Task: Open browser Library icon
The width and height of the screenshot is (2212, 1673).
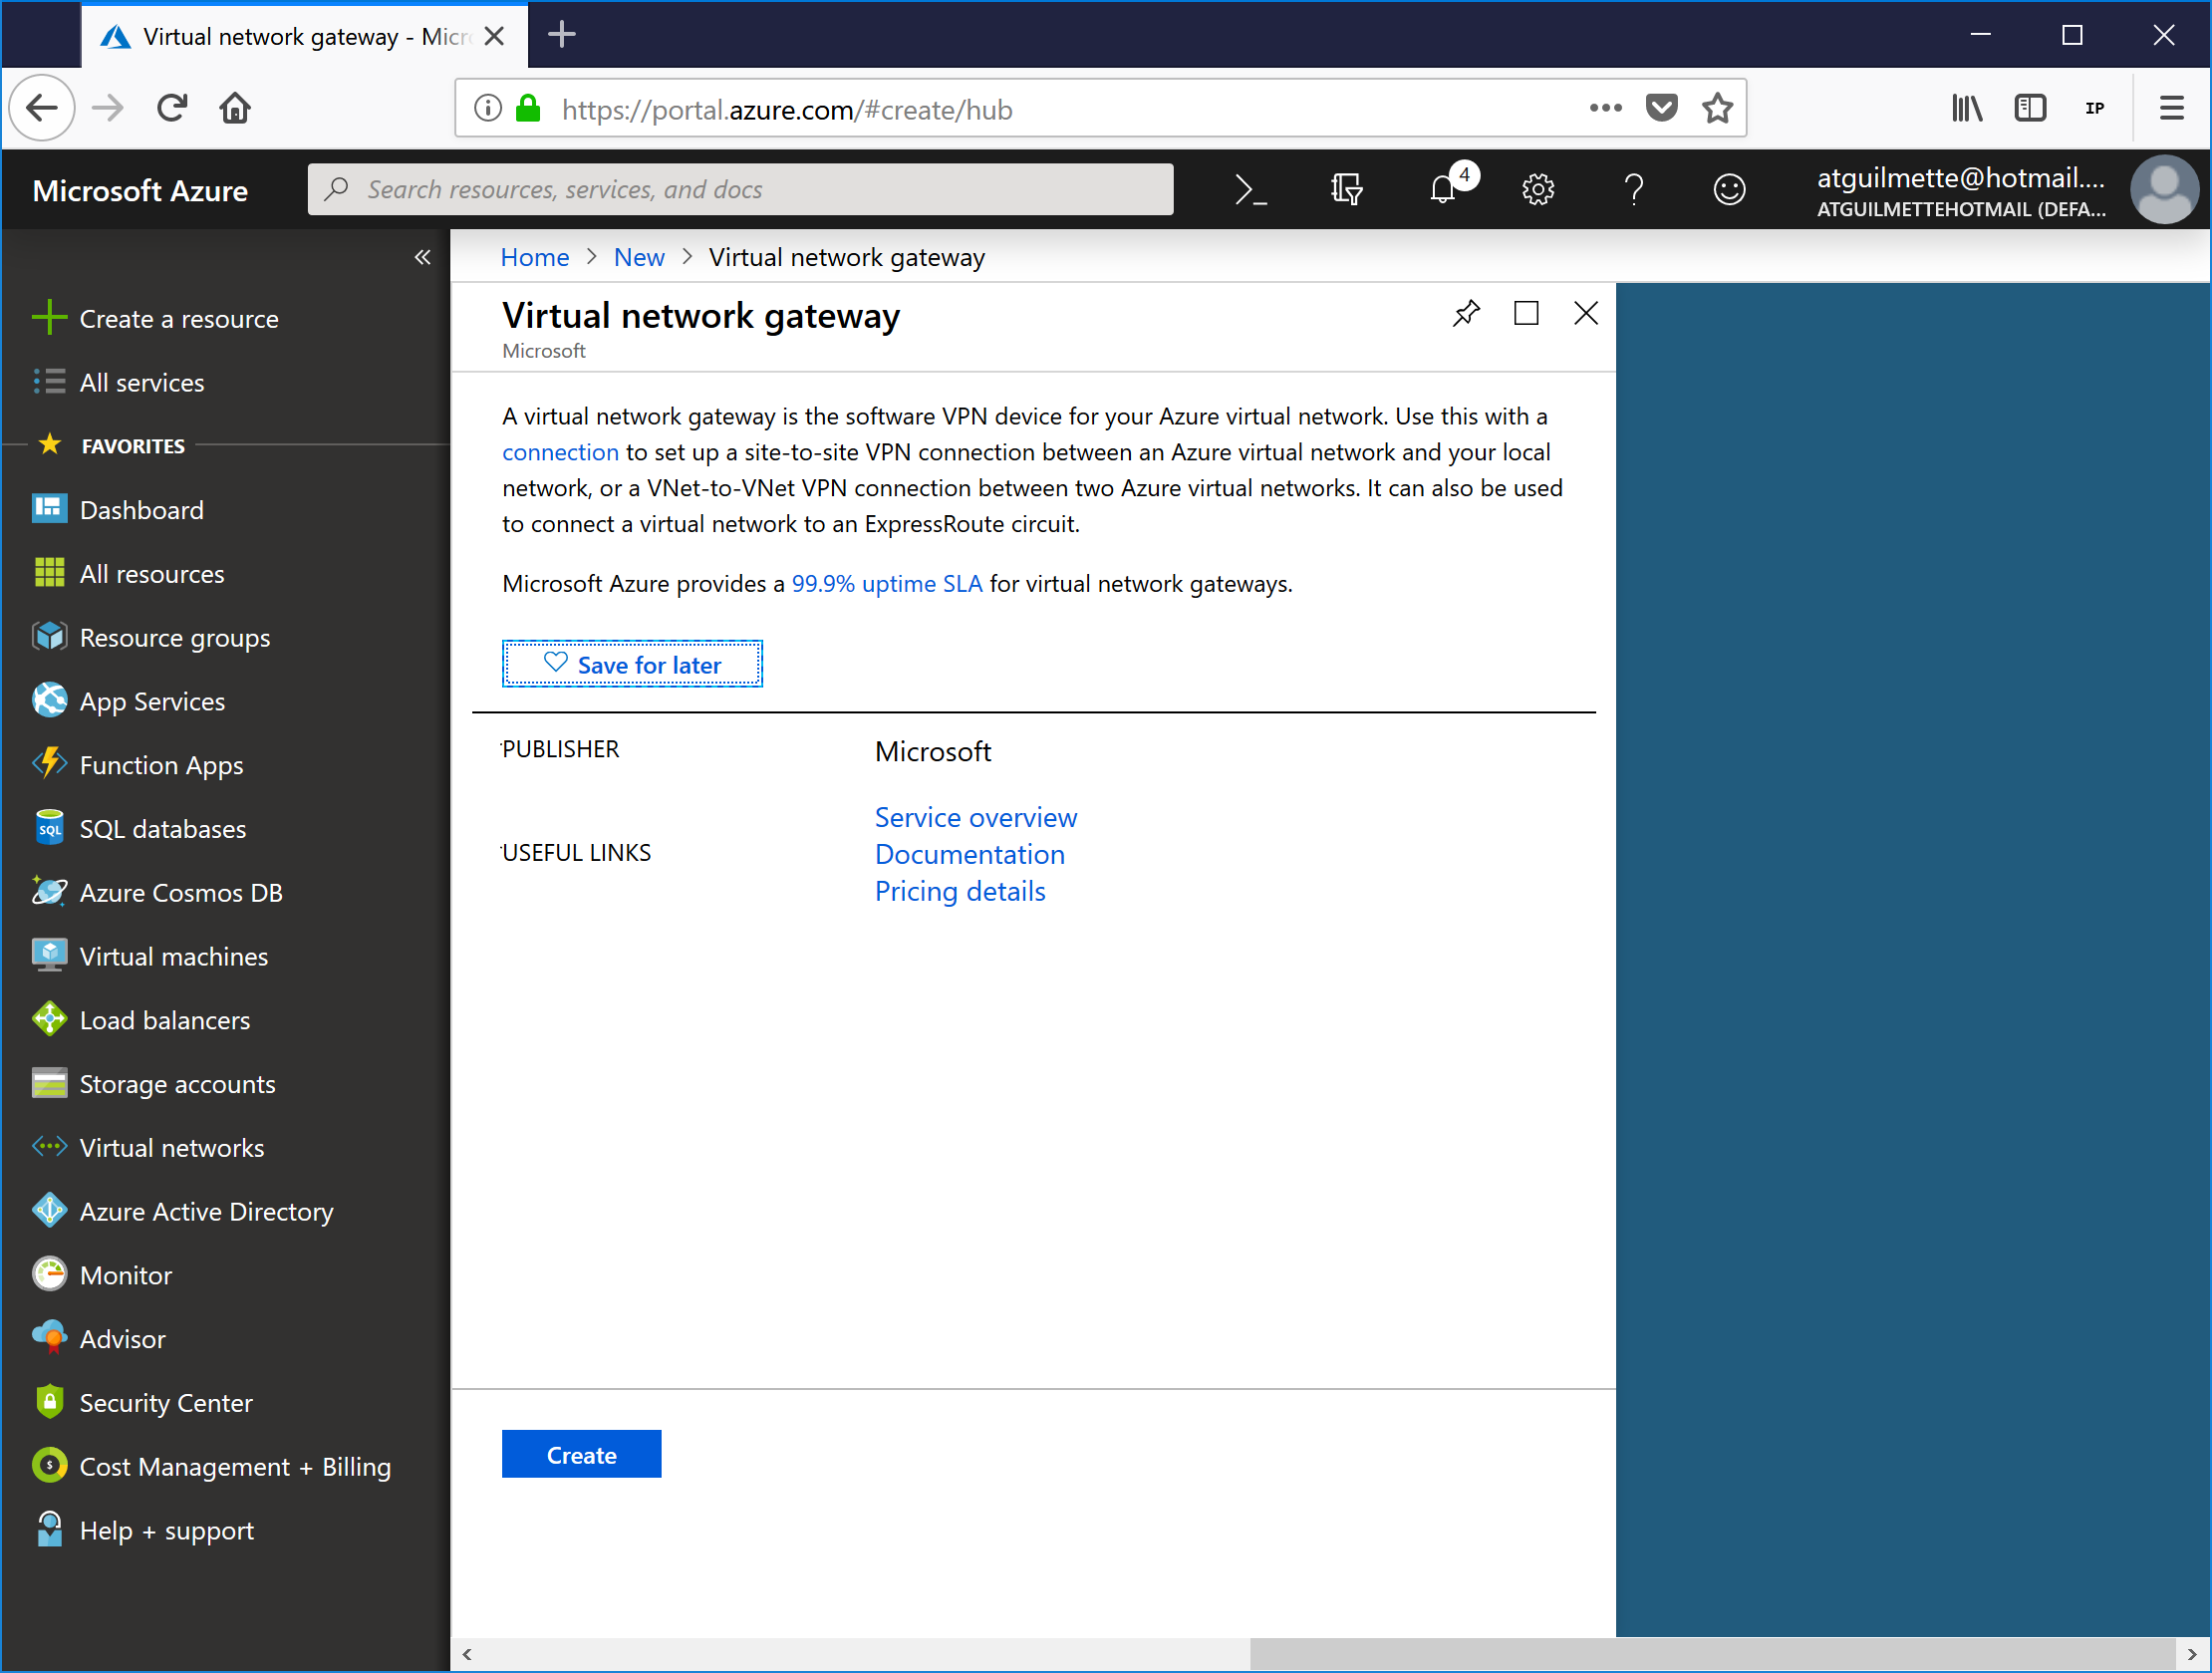Action: (x=1966, y=107)
